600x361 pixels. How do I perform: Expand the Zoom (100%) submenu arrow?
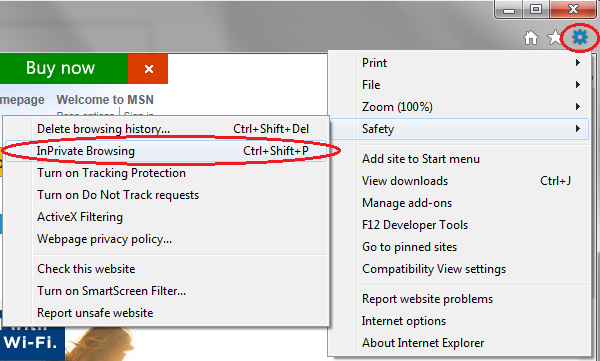(x=578, y=106)
